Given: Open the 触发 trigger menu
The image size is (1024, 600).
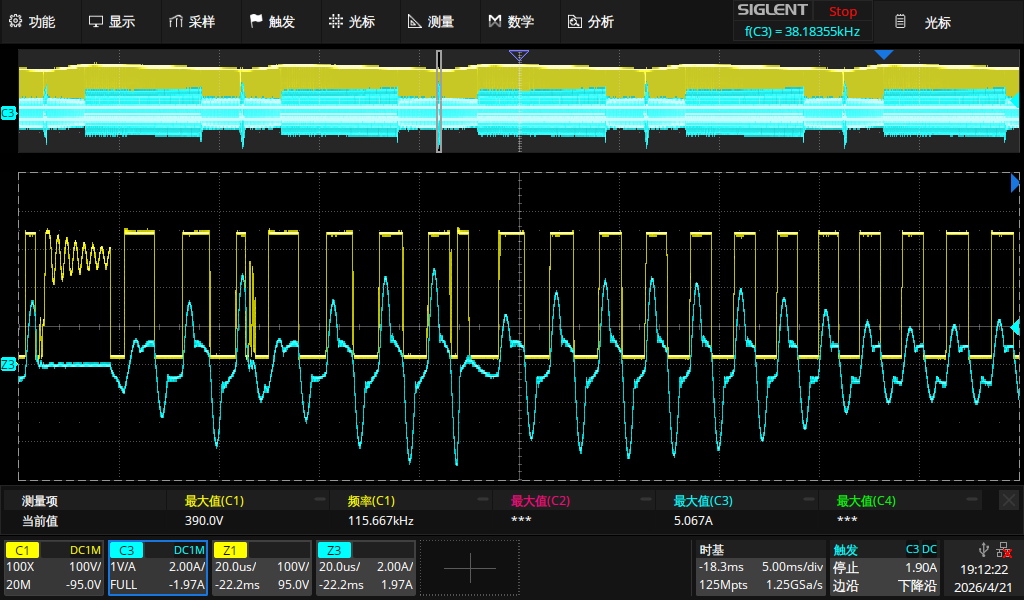Looking at the screenshot, I should pos(272,22).
